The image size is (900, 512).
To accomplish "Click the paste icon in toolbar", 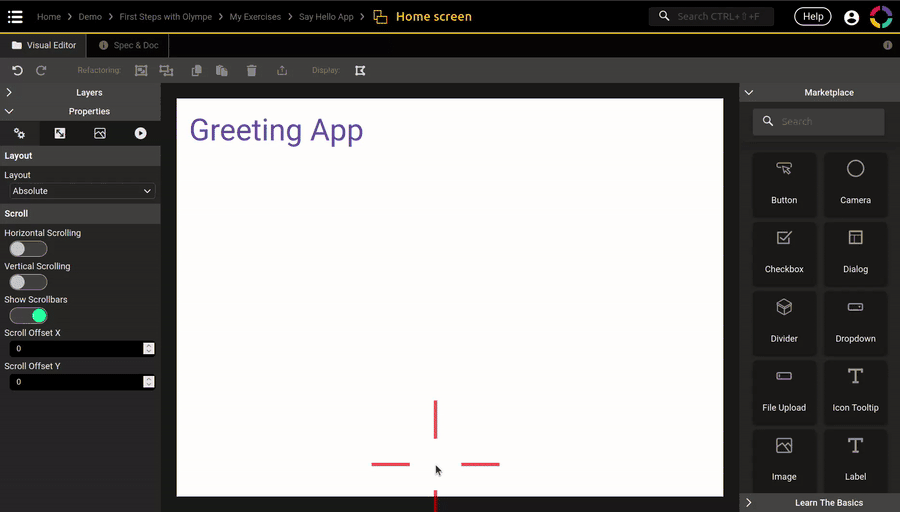I will 221,71.
